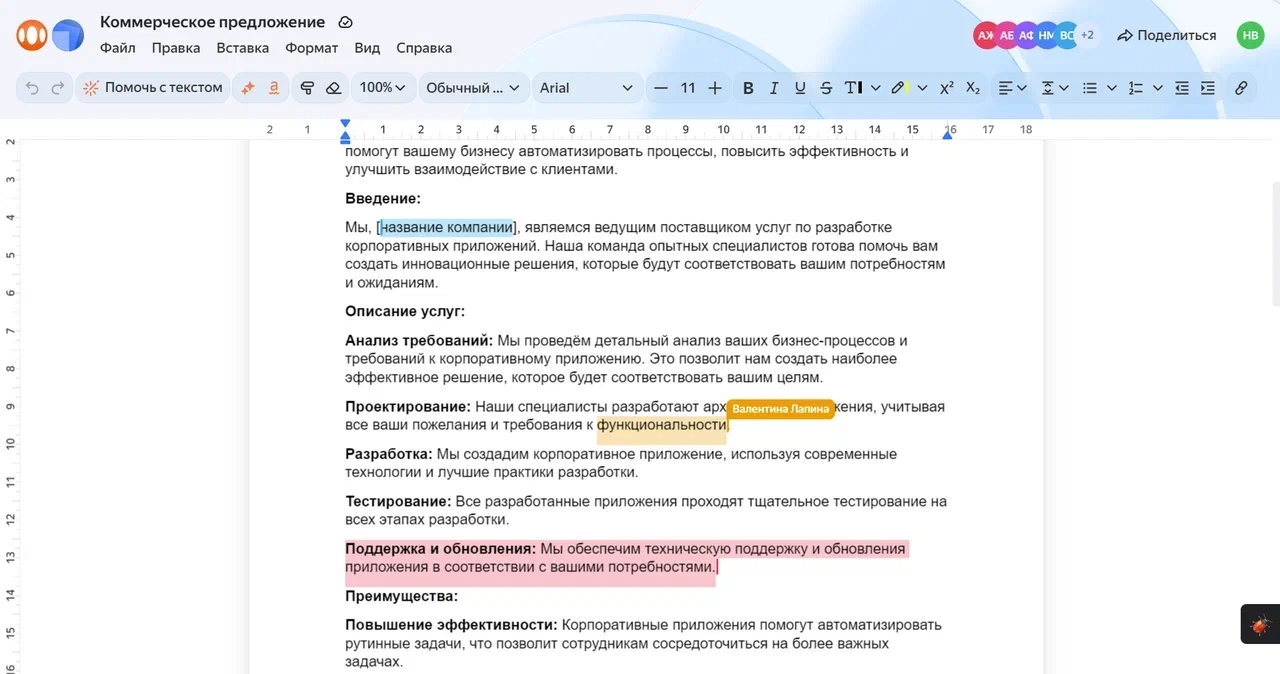Apply superscript formatting

click(947, 88)
